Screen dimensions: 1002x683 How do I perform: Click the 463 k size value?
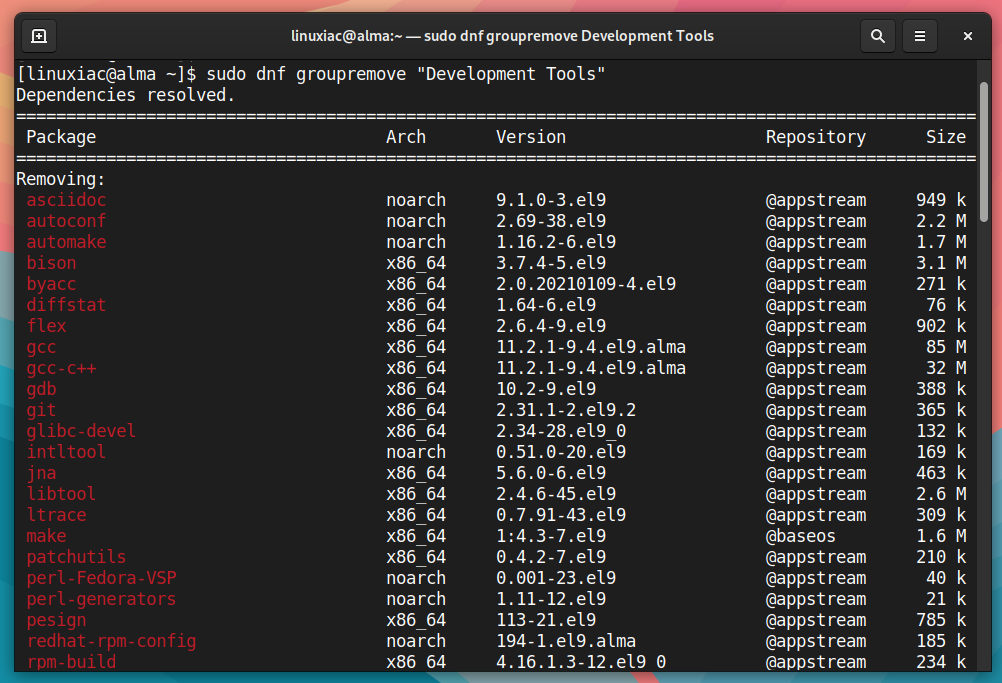coord(941,473)
